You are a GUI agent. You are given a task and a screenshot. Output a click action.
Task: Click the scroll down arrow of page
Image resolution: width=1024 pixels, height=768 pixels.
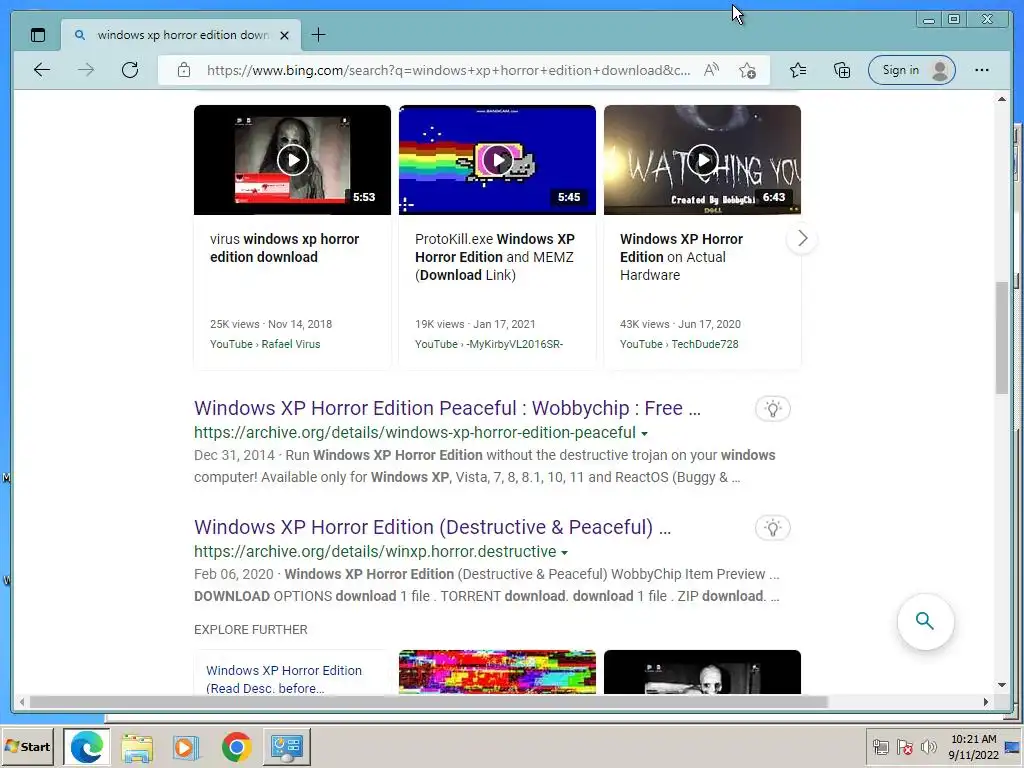[x=1002, y=685]
